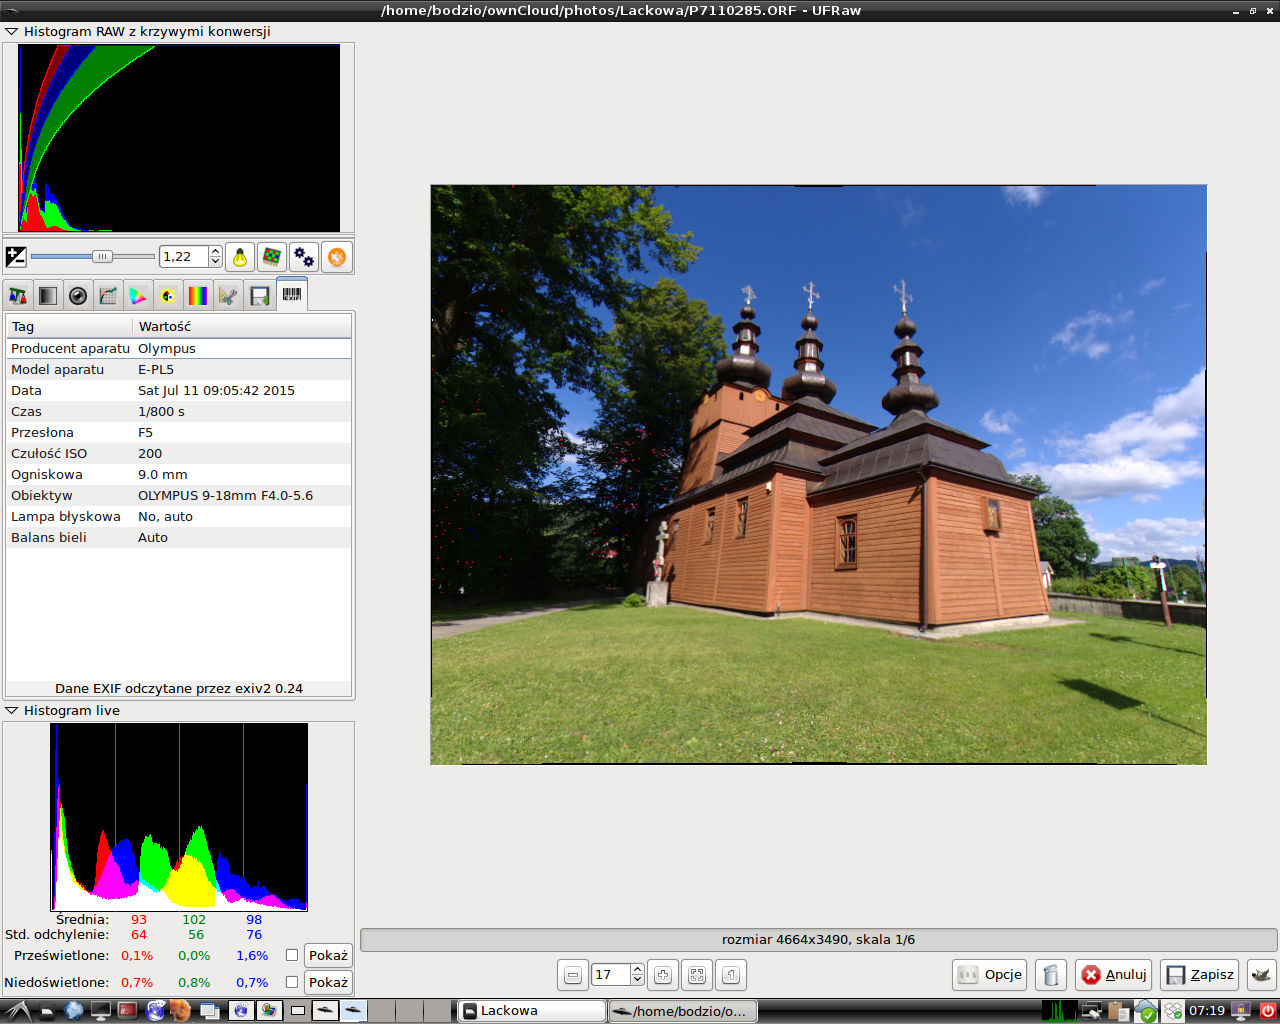The width and height of the screenshot is (1280, 1024).
Task: Click the Anuluj cancel button
Action: coord(1114,975)
